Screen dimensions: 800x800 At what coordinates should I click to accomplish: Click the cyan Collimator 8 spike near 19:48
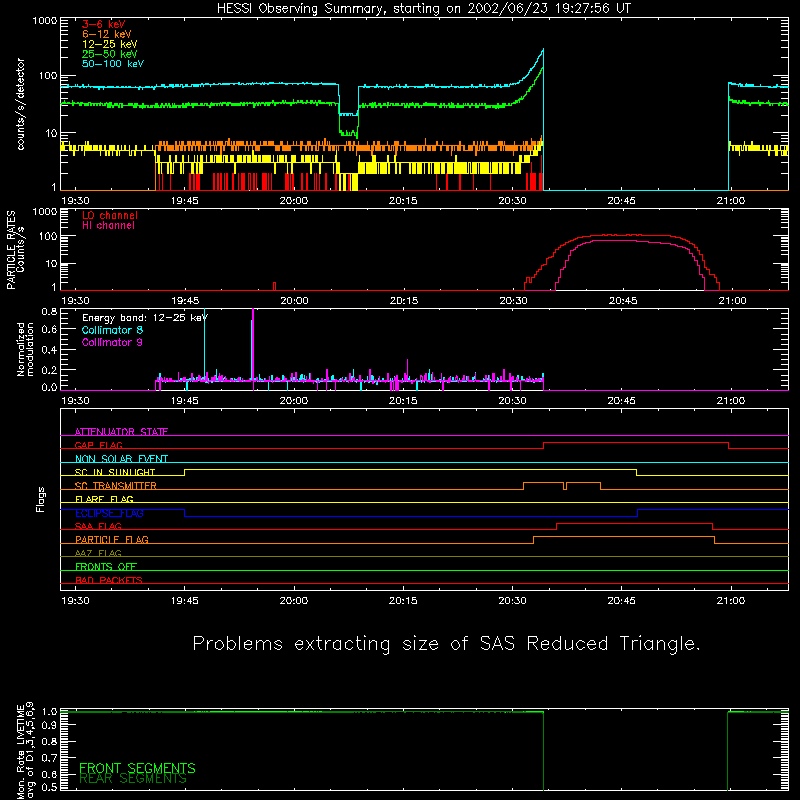(205, 344)
